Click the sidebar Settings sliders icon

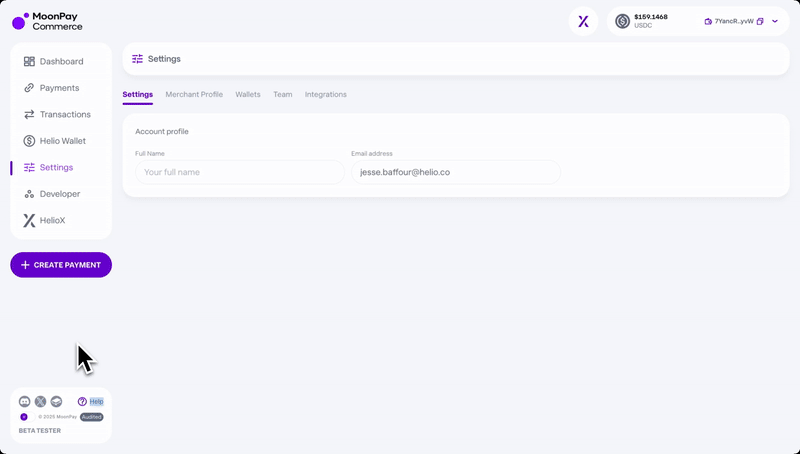tap(29, 167)
